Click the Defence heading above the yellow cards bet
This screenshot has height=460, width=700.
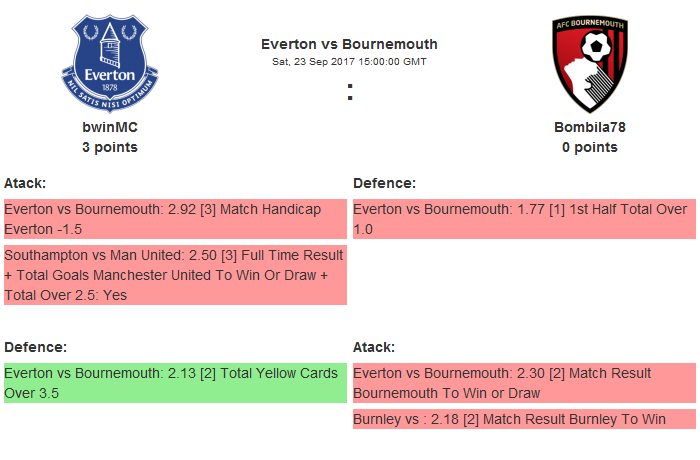(35, 347)
